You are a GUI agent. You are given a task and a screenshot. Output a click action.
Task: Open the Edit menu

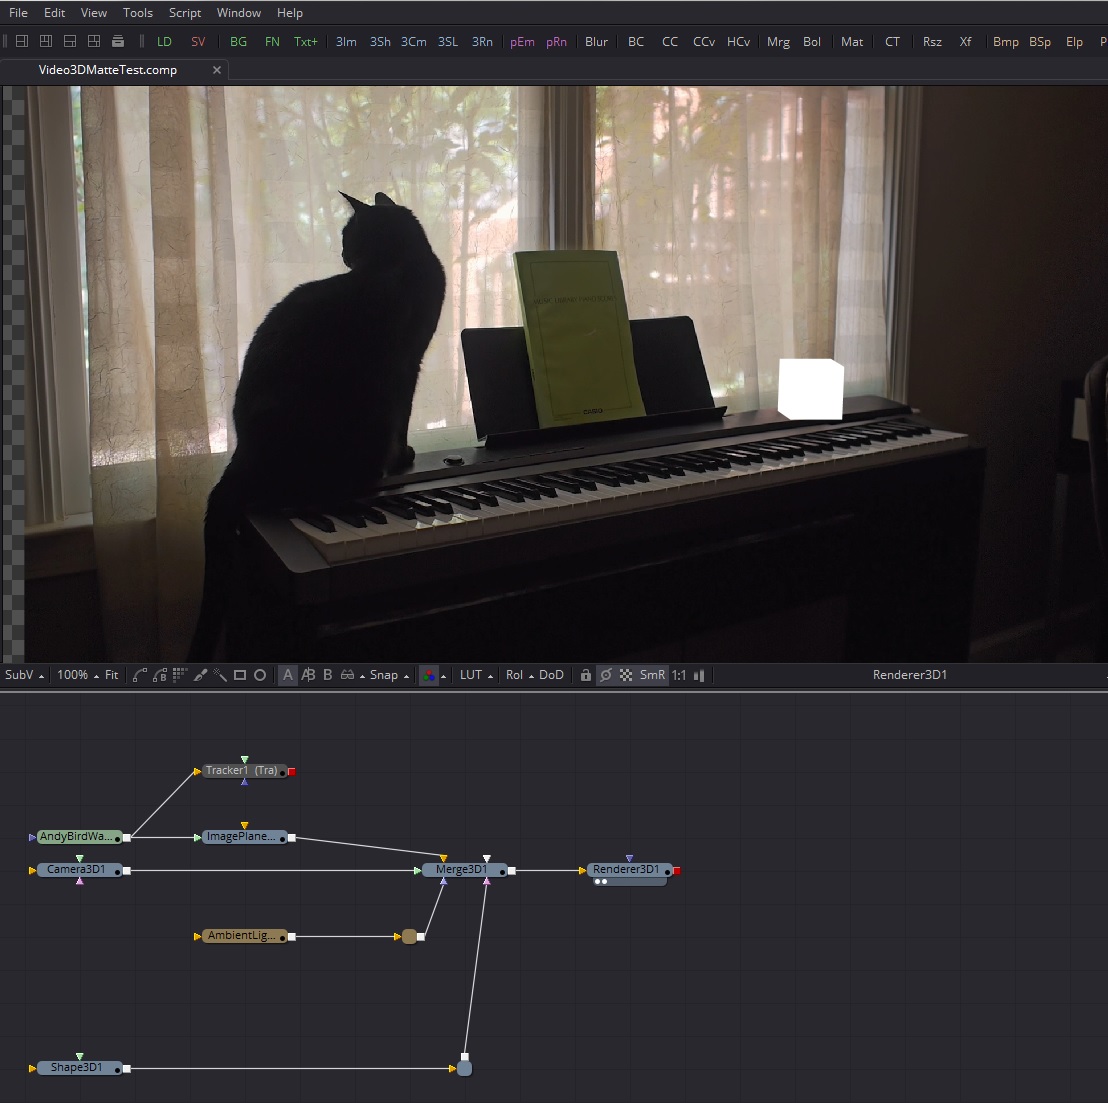(54, 13)
